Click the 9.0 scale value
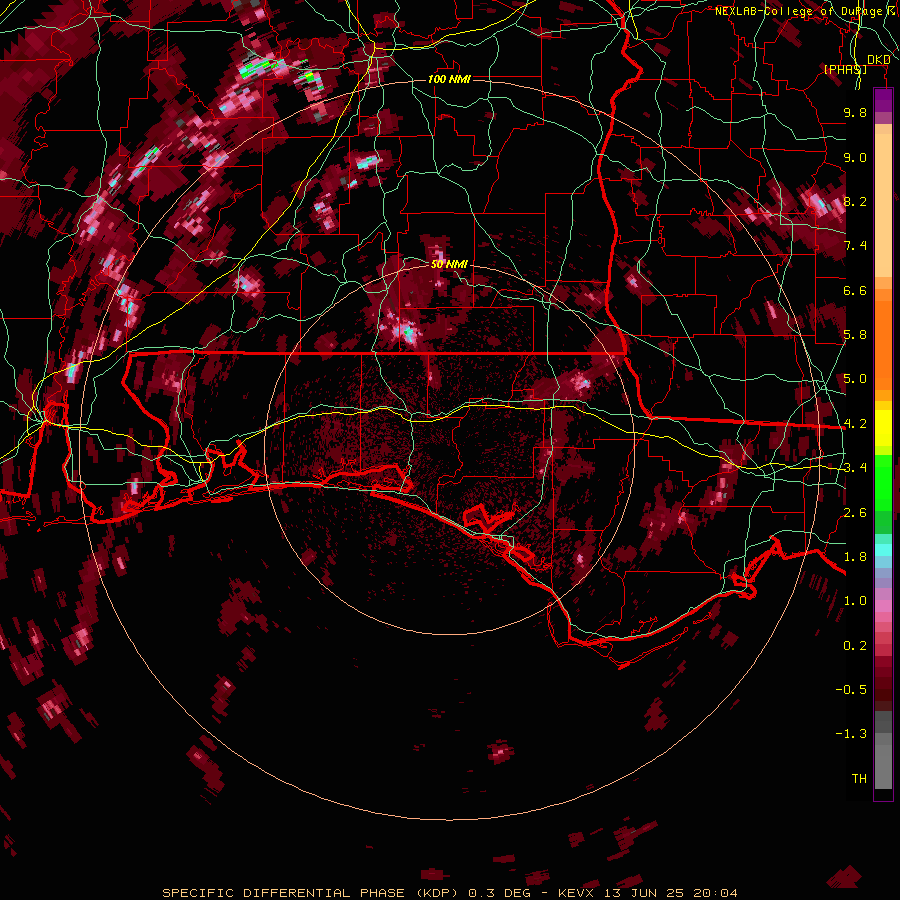The image size is (900, 900). (x=855, y=157)
